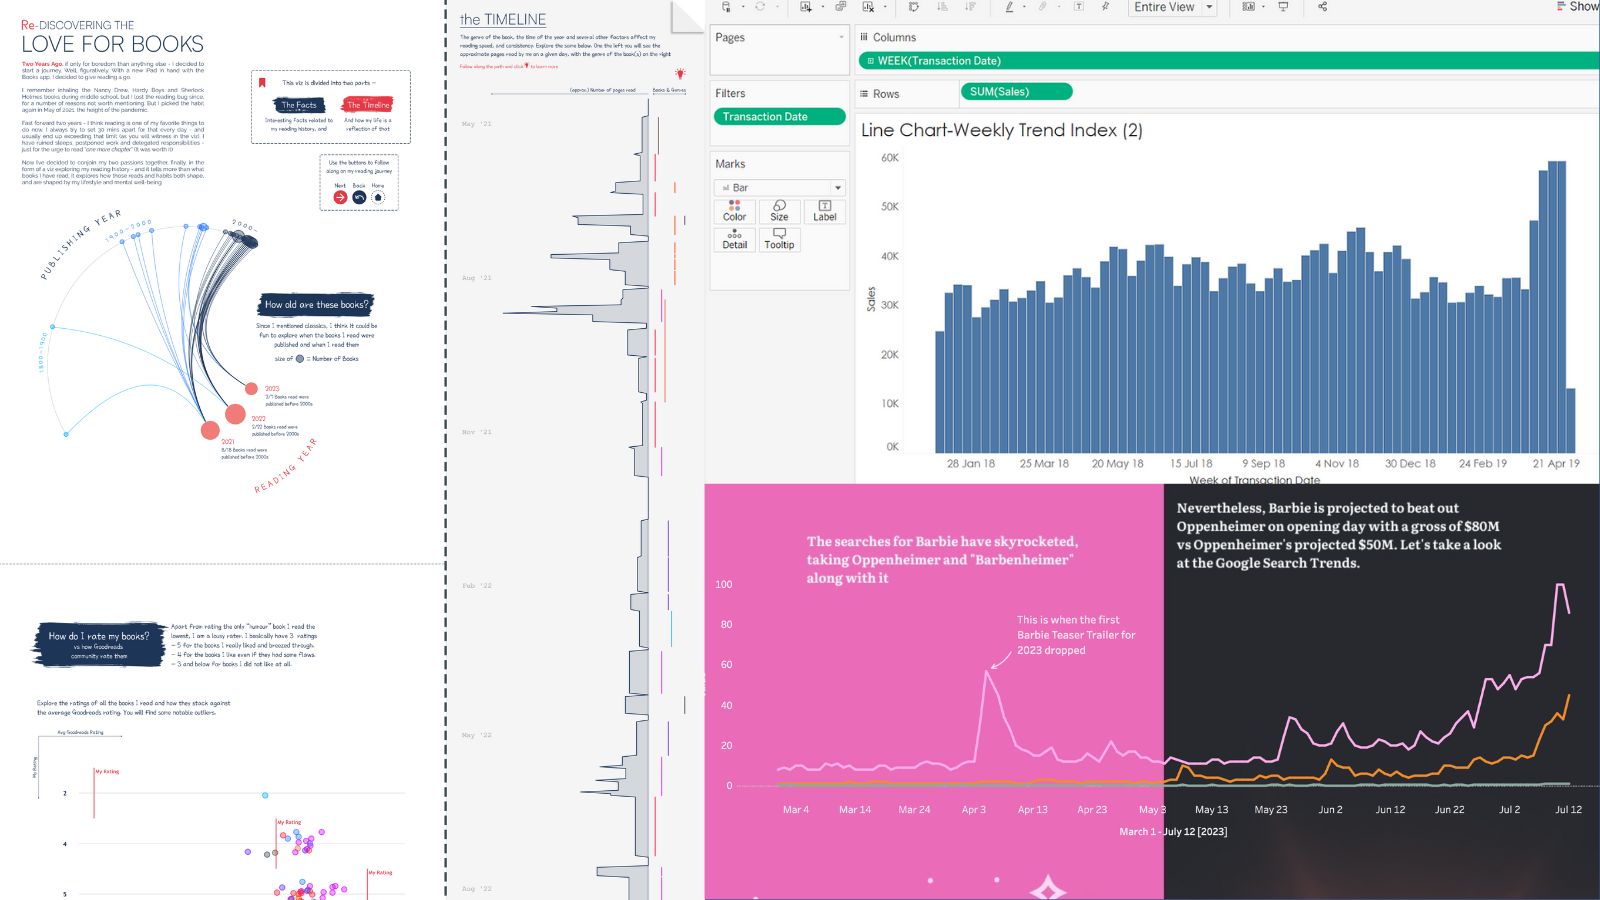This screenshot has height=900, width=1600.
Task: Click the Show Me button
Action: (1577, 7)
